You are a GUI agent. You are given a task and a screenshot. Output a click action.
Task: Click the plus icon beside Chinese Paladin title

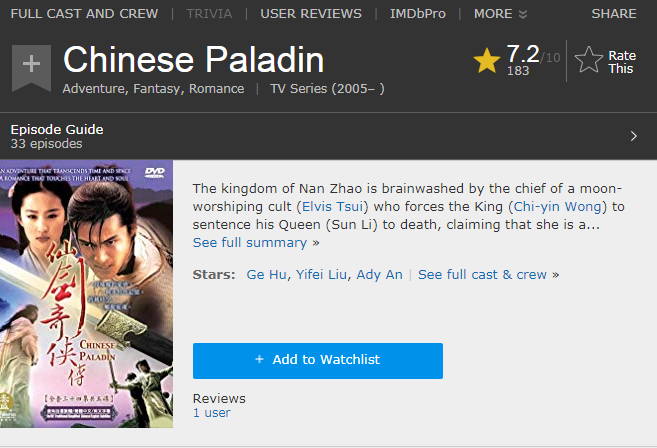[x=31, y=64]
